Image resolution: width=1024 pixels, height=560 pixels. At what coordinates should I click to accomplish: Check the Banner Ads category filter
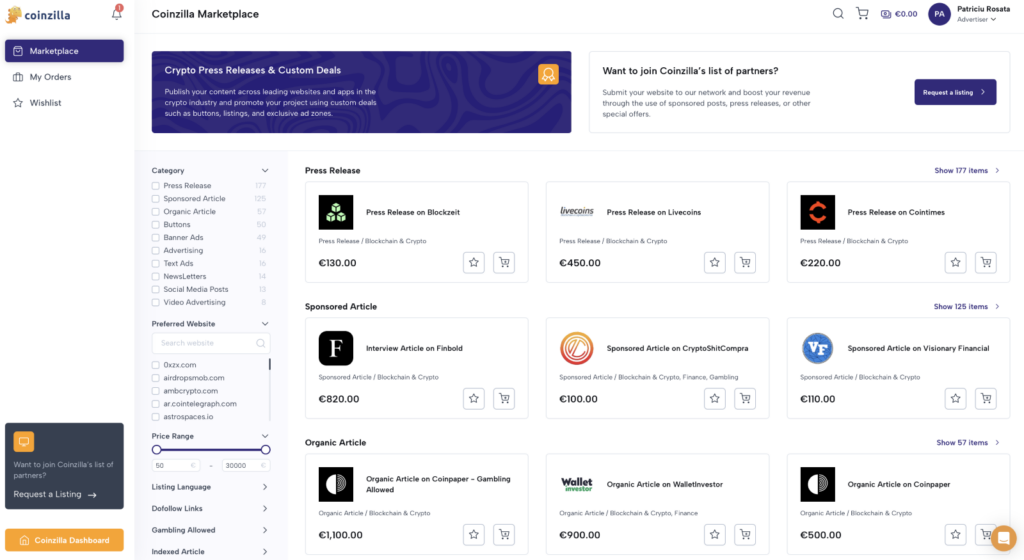click(155, 238)
